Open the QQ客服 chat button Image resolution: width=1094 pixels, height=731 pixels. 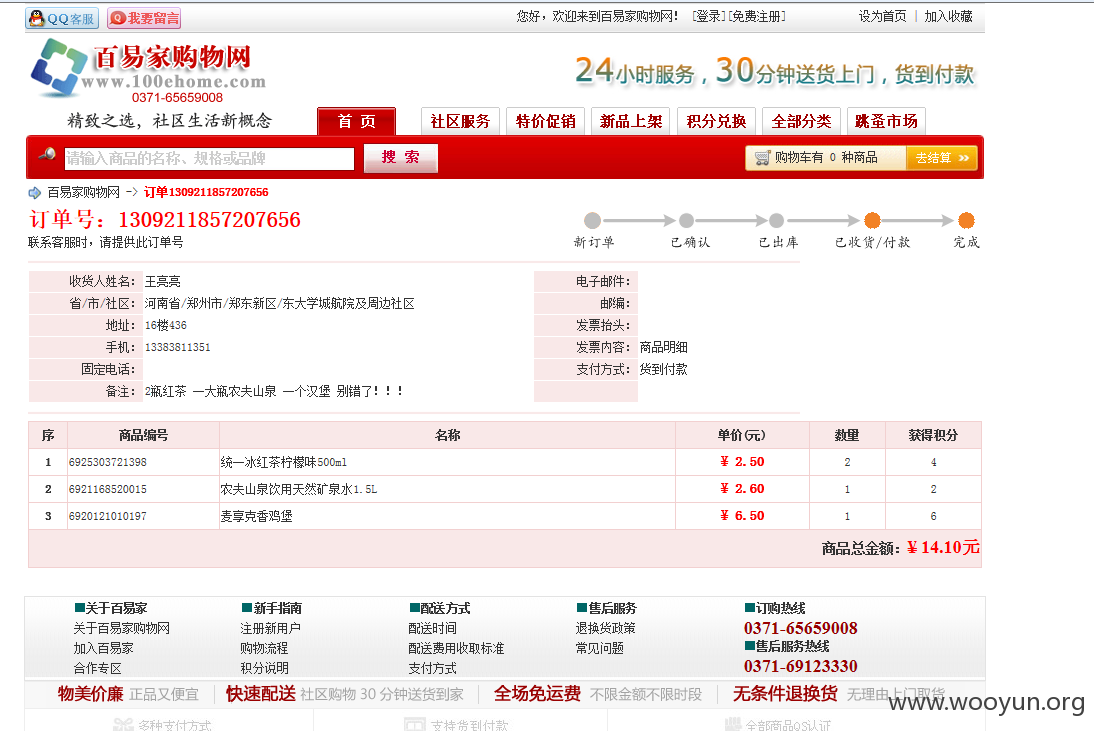tap(62, 18)
